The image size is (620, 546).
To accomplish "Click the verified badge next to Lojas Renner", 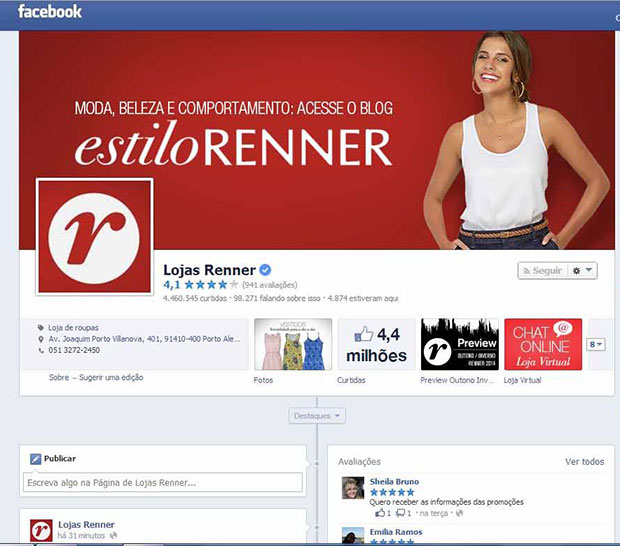I will [265, 270].
